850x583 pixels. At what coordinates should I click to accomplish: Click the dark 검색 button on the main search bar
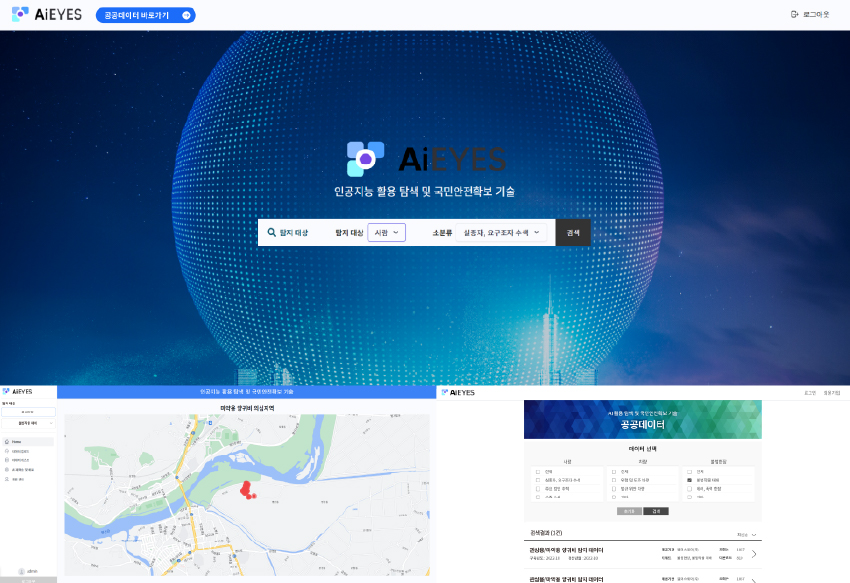[573, 233]
